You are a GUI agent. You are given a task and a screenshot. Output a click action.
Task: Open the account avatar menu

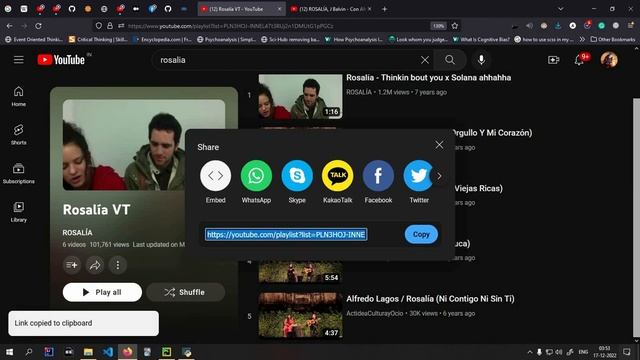click(609, 60)
